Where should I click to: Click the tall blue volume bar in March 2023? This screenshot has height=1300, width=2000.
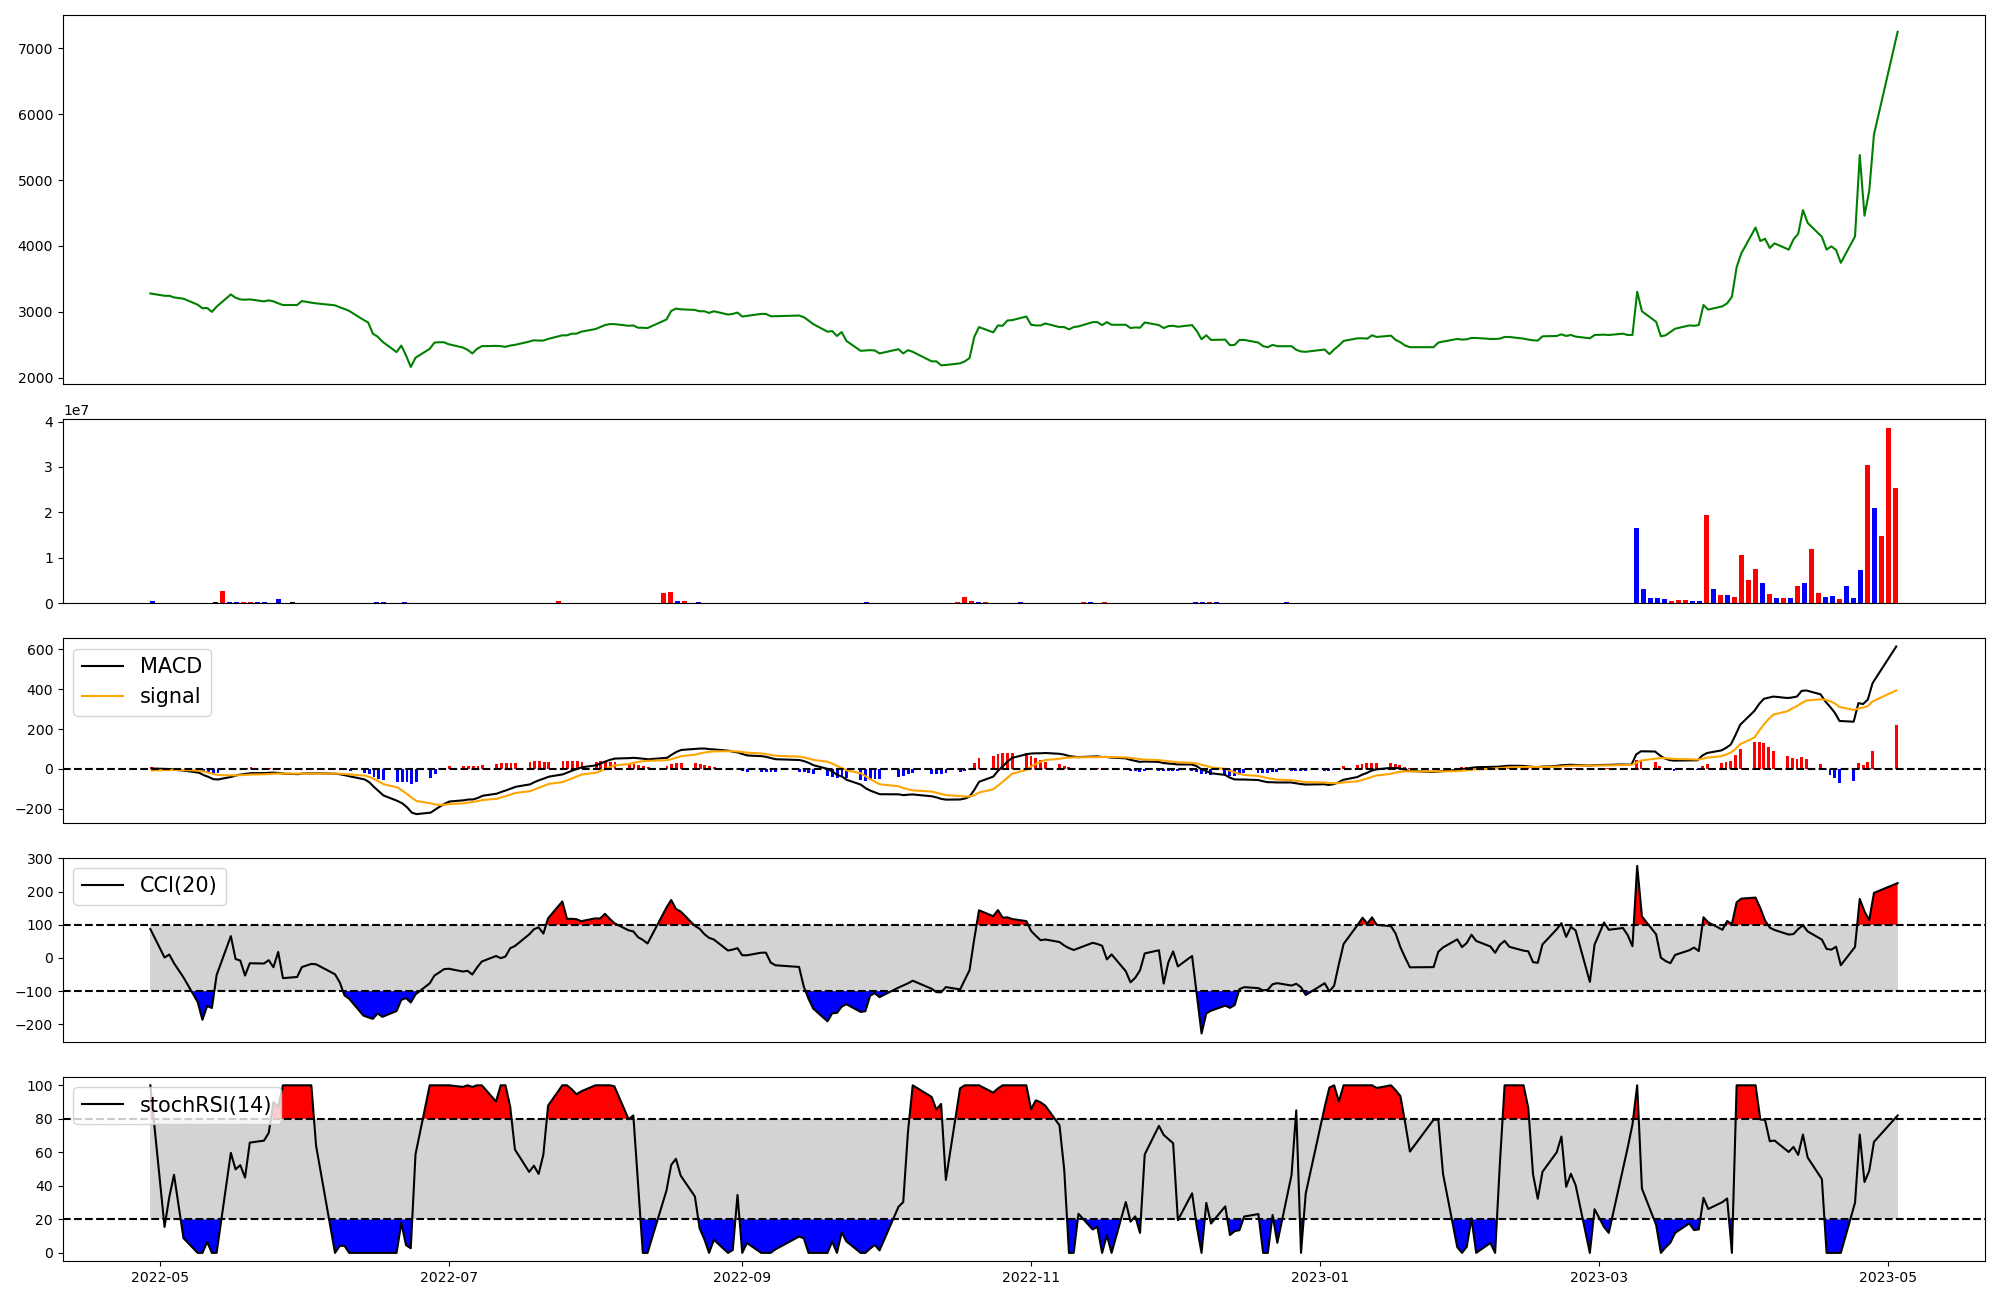tap(1636, 565)
